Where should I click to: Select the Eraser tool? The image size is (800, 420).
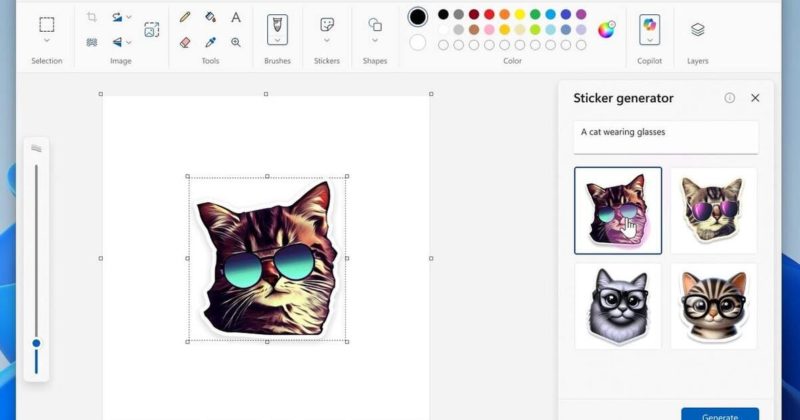coord(185,42)
